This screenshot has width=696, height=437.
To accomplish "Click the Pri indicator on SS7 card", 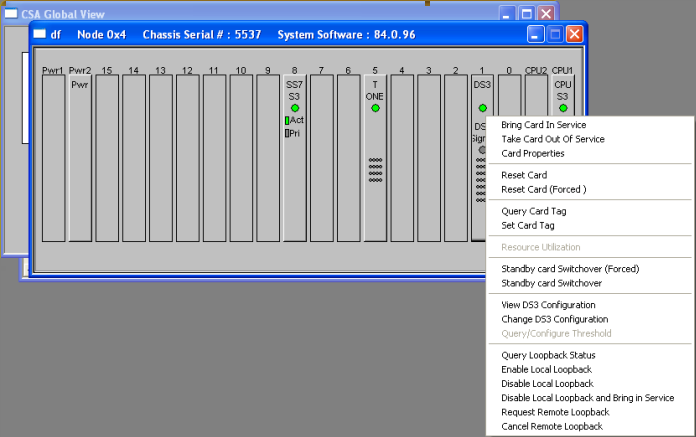I will (x=293, y=132).
